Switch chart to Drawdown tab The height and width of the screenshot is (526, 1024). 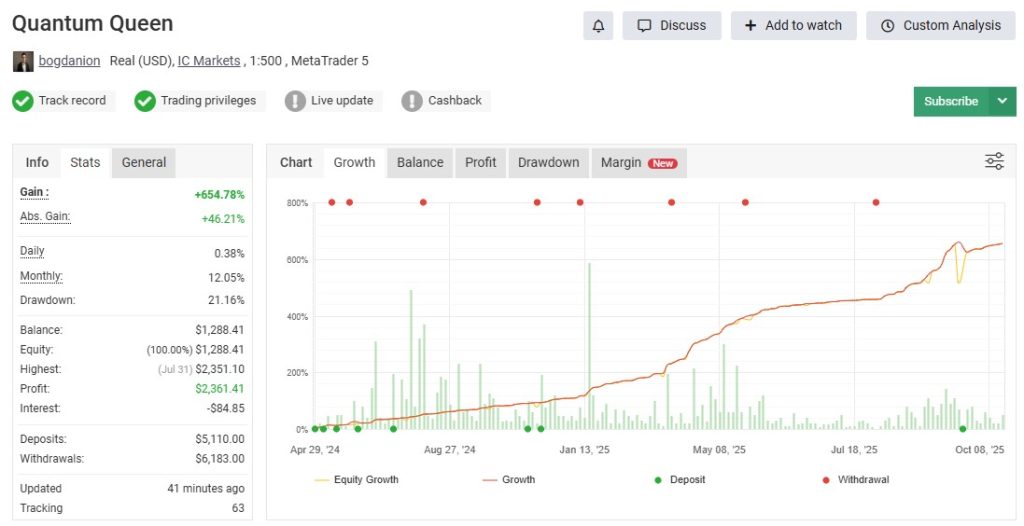coord(548,162)
